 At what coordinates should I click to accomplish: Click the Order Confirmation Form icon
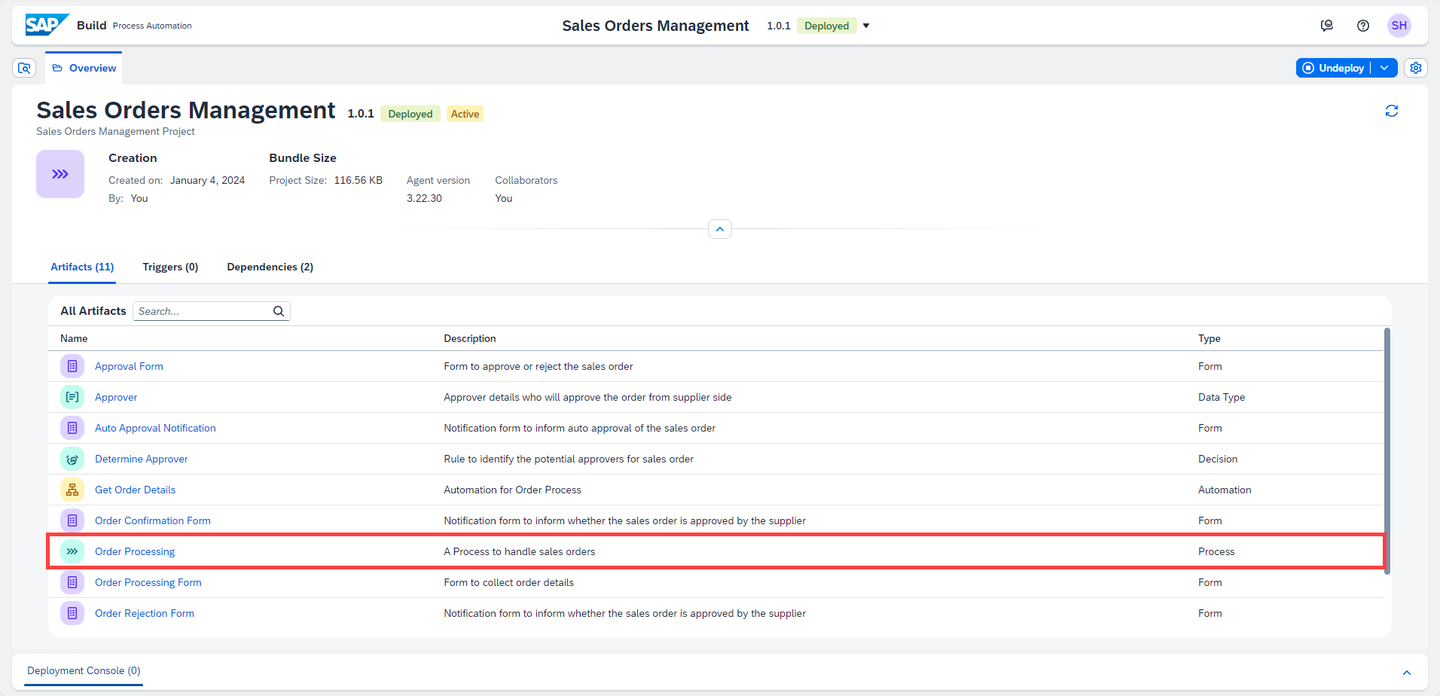pos(72,521)
